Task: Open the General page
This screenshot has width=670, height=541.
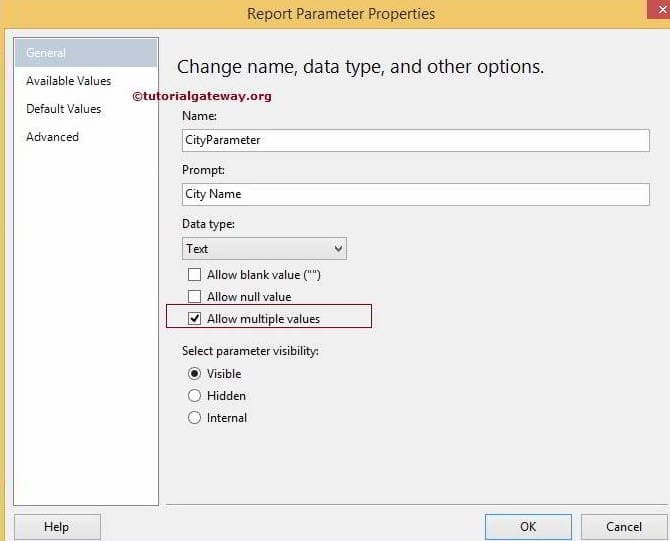Action: tap(47, 53)
